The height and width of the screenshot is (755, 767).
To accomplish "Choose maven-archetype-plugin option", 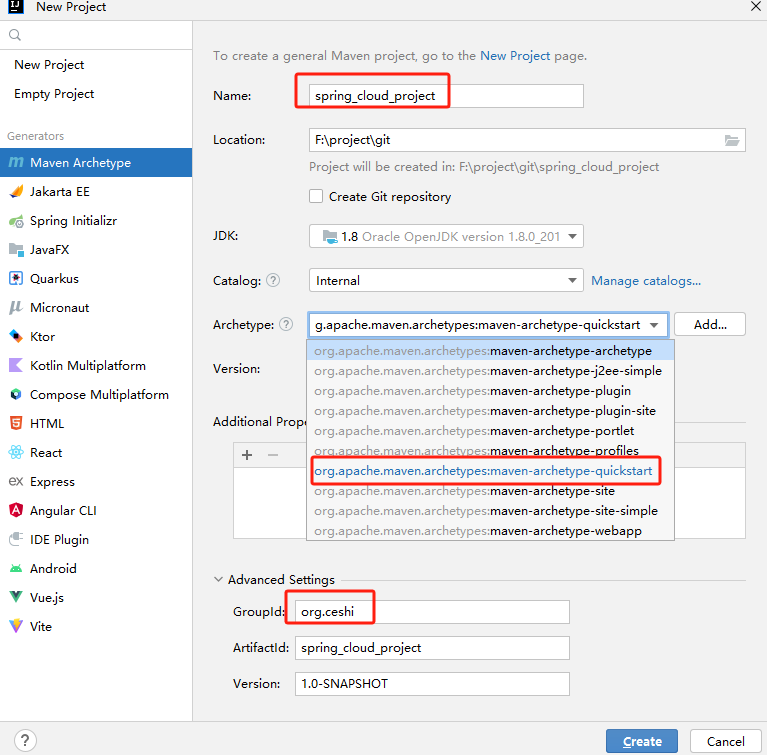I will point(490,391).
